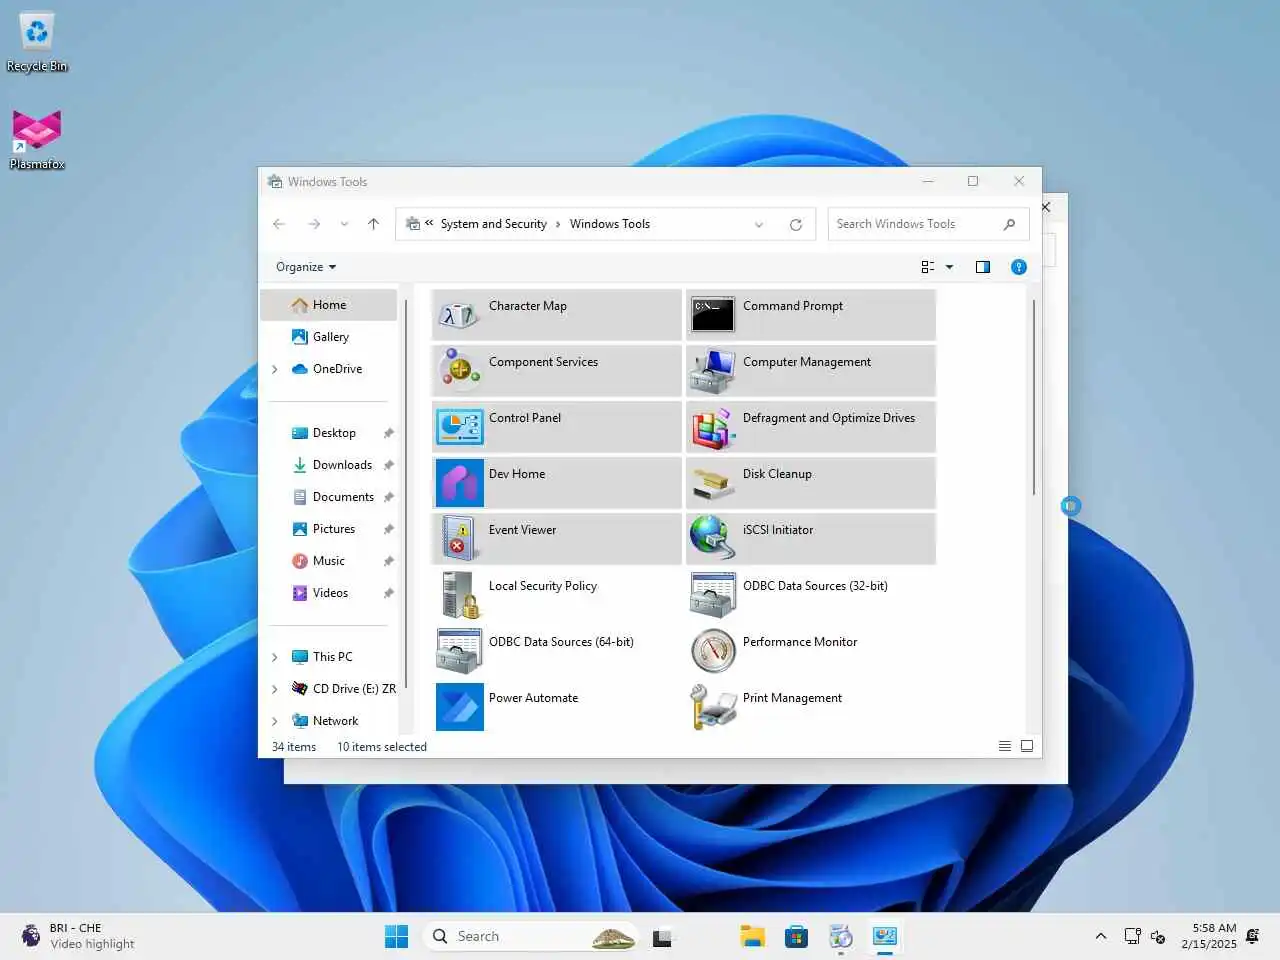Viewport: 1280px width, 960px height.
Task: Expand the This PC tree node
Action: pos(275,657)
